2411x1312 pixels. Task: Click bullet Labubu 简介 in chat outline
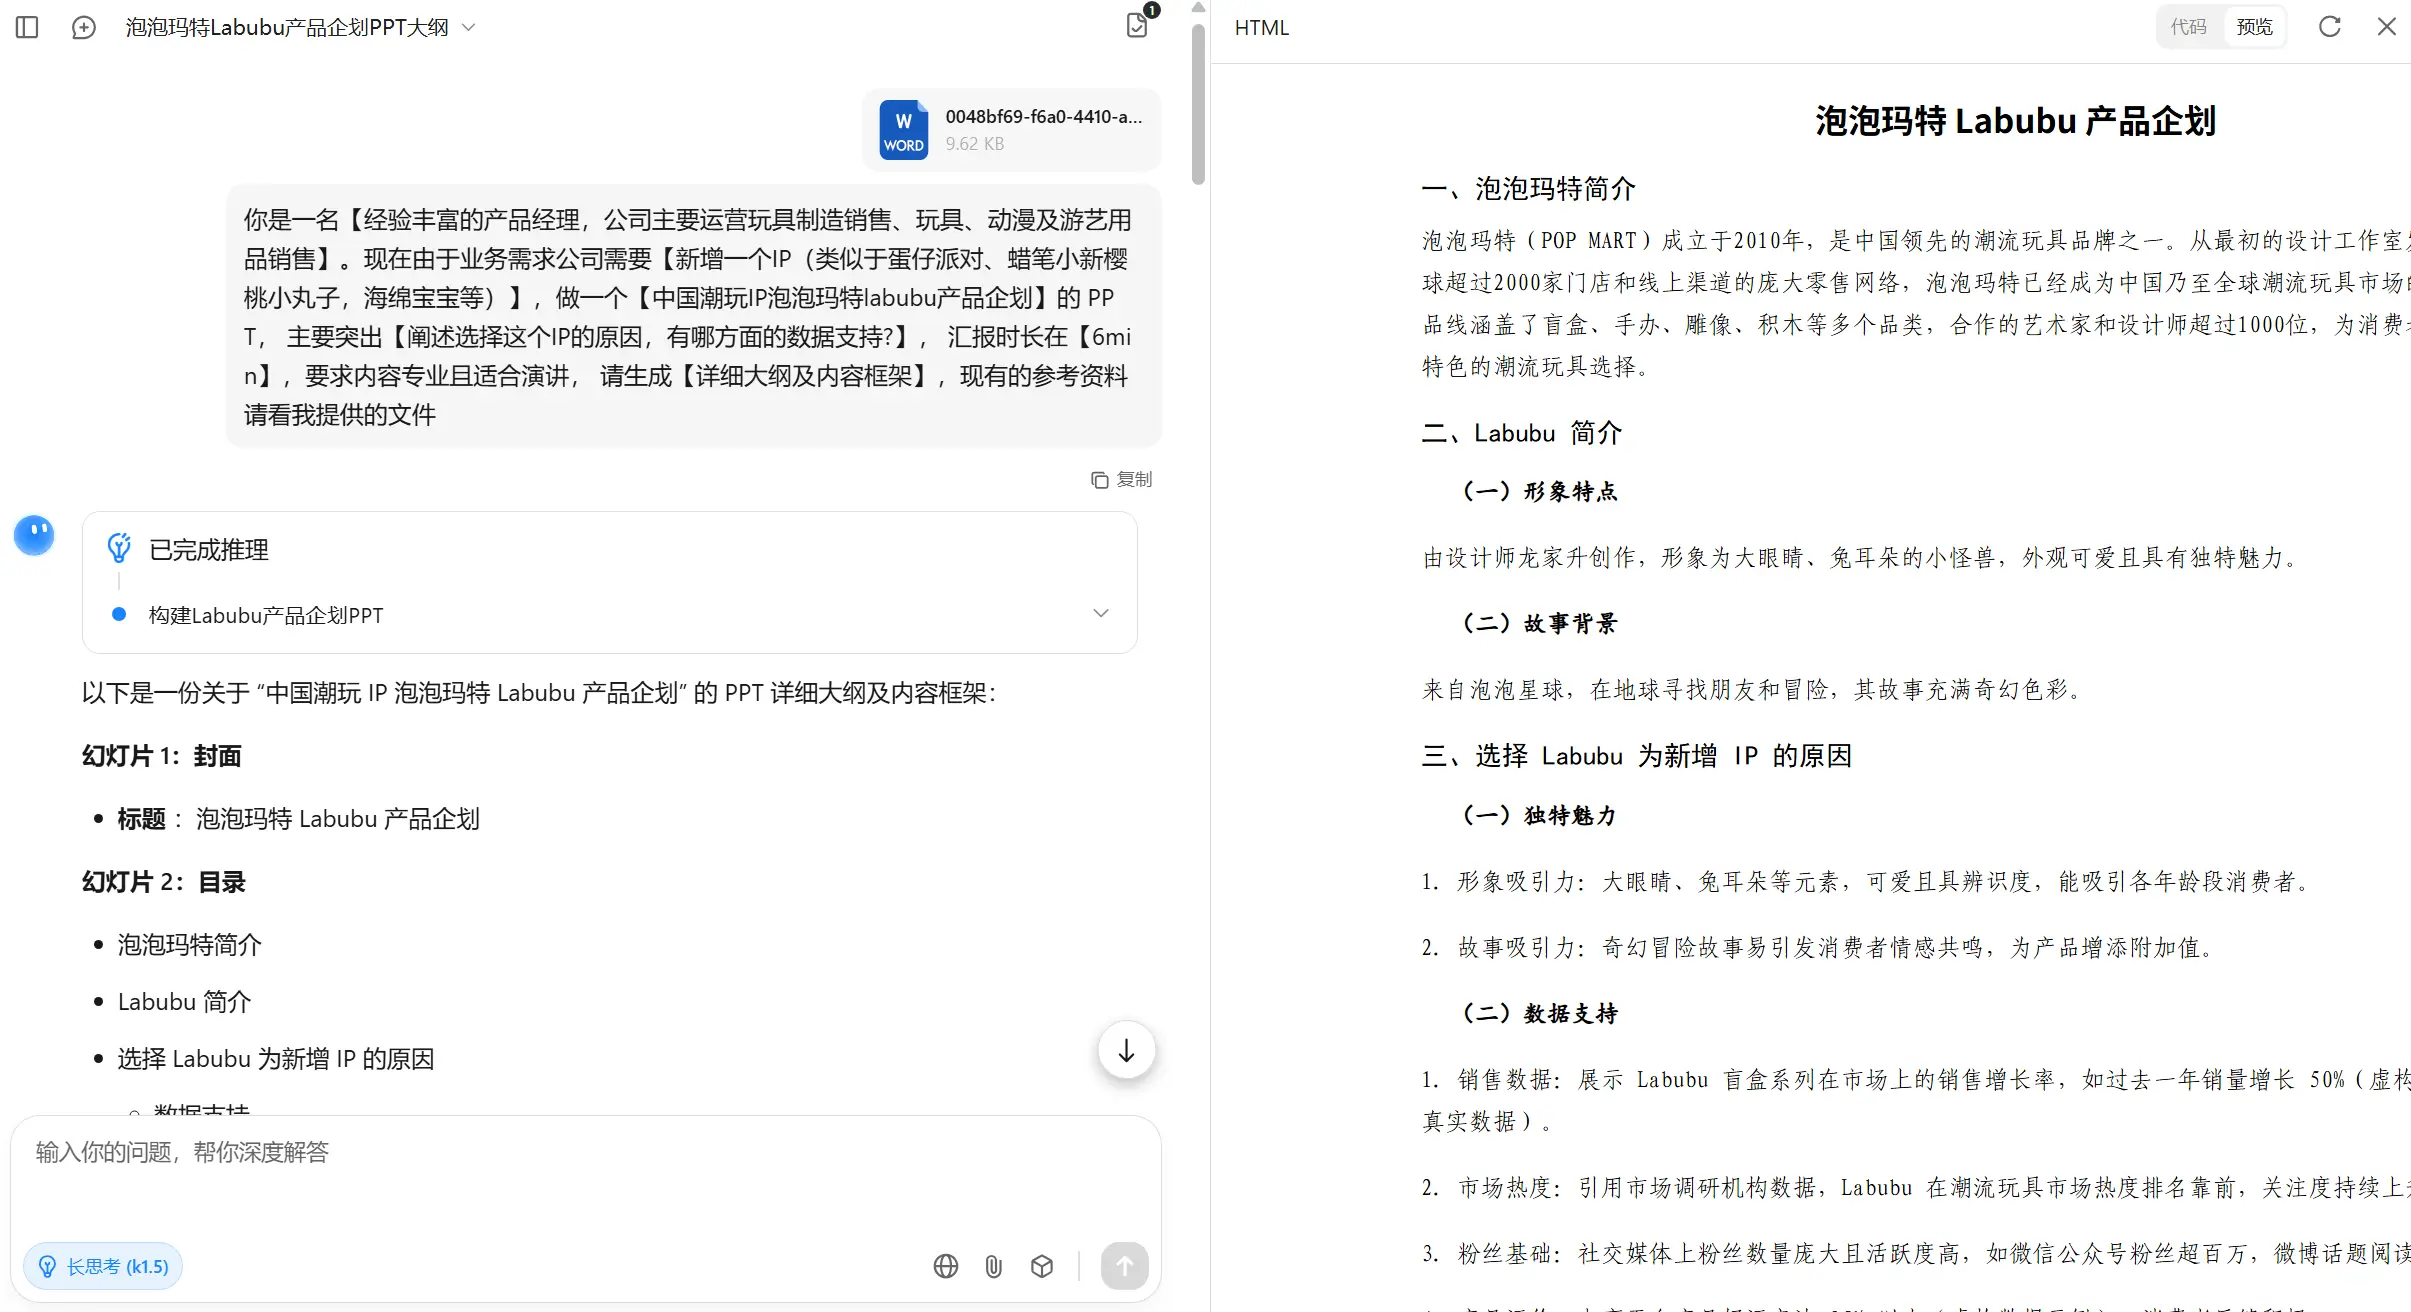pos(184,1002)
